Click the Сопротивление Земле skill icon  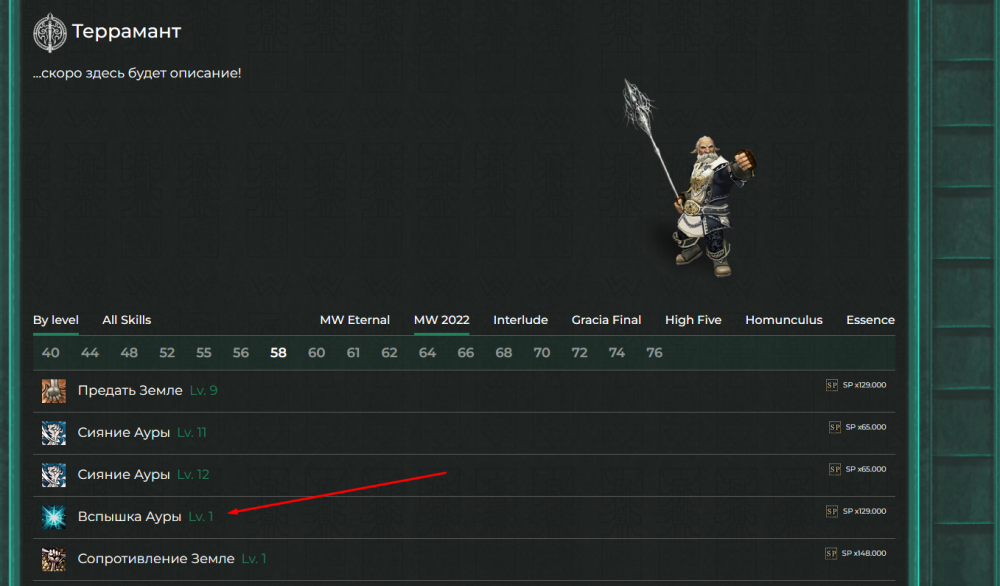[x=54, y=559]
